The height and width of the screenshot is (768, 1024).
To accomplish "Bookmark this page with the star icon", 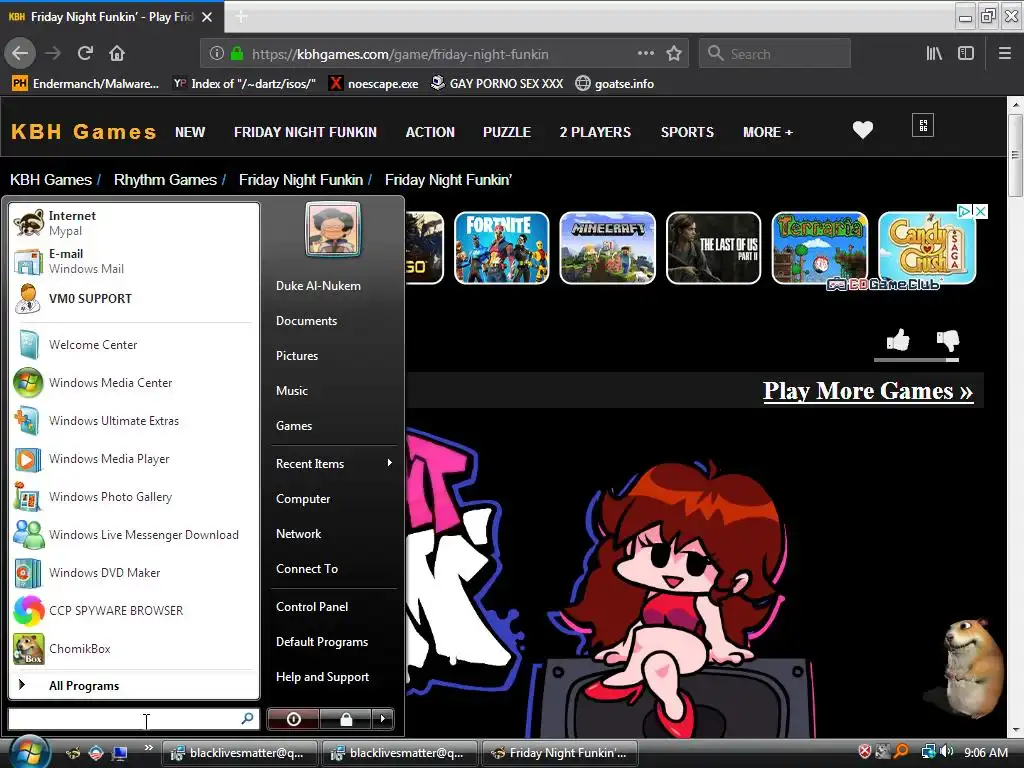I will coord(674,54).
